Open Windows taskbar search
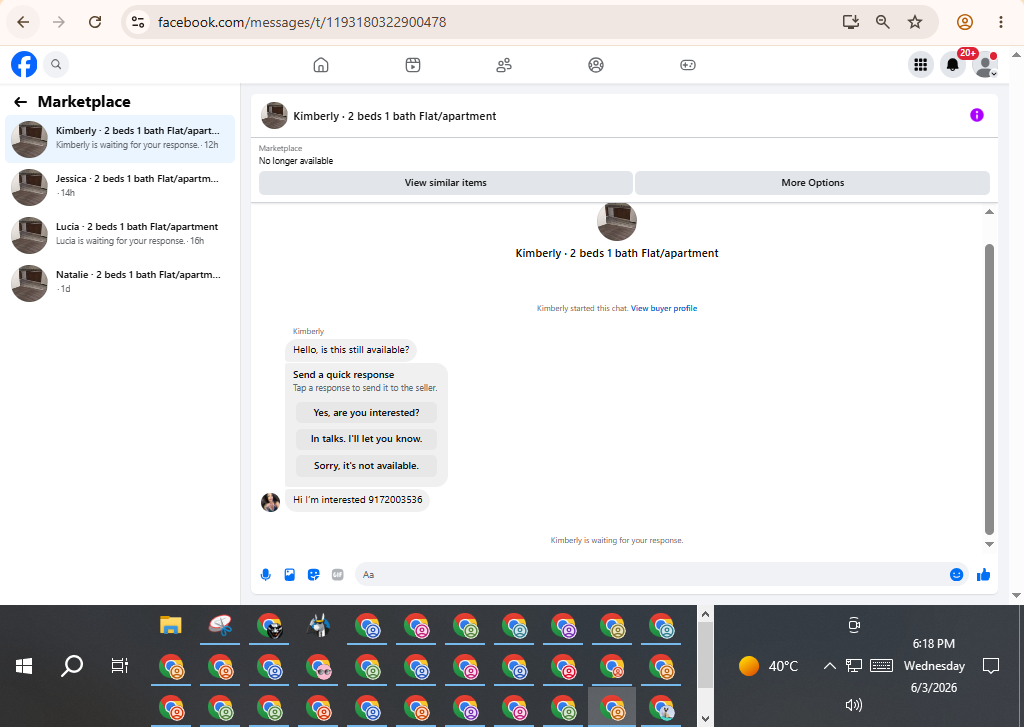 click(x=72, y=666)
